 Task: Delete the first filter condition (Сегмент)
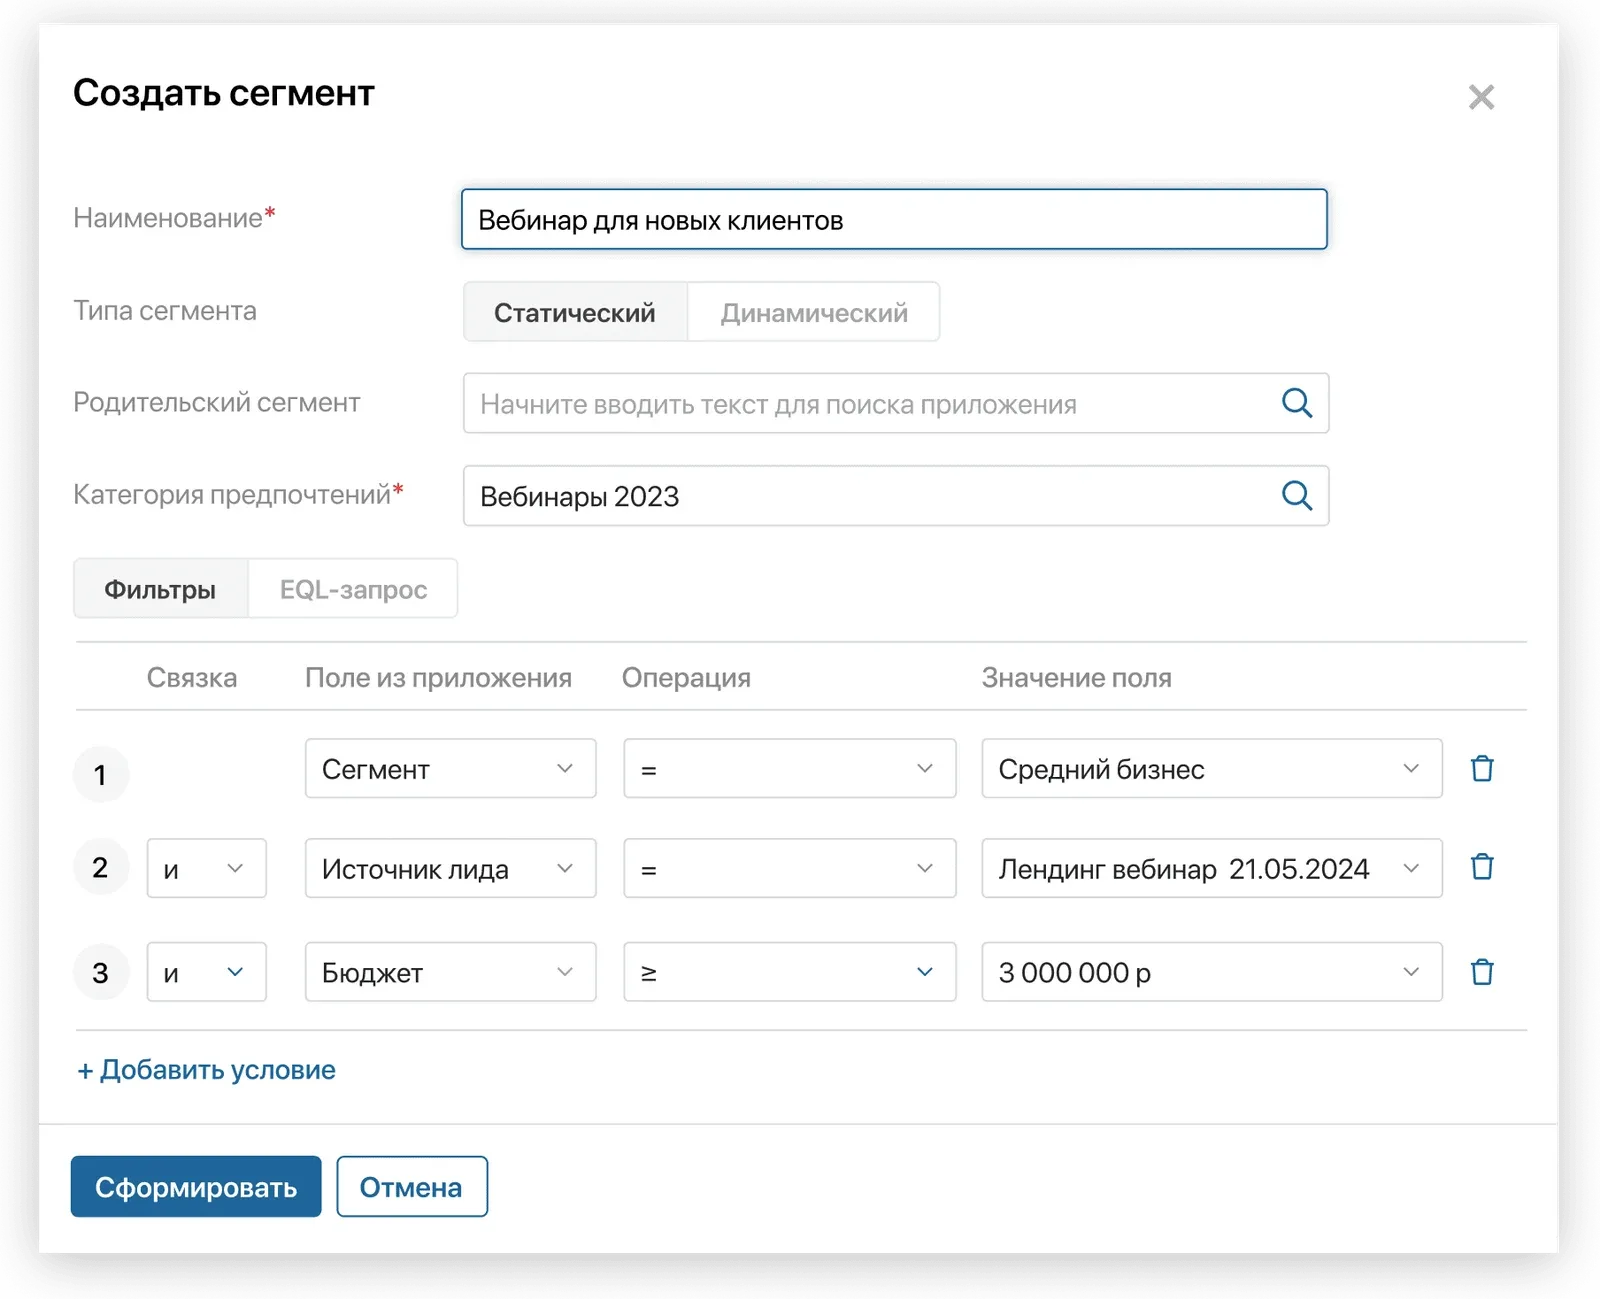(1482, 769)
